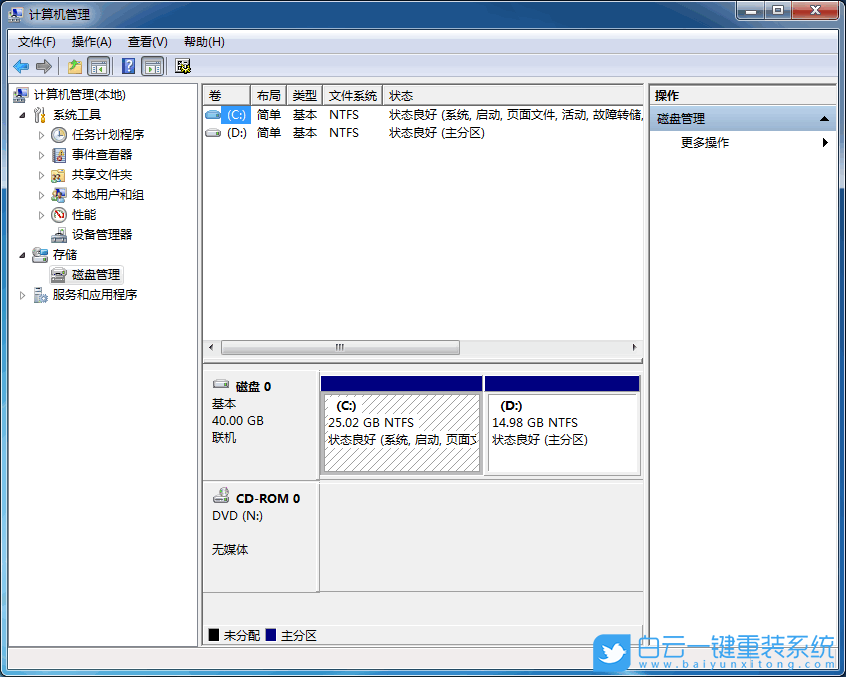The image size is (846, 677).
Task: Open the 查看(V) menu
Action: coord(146,41)
